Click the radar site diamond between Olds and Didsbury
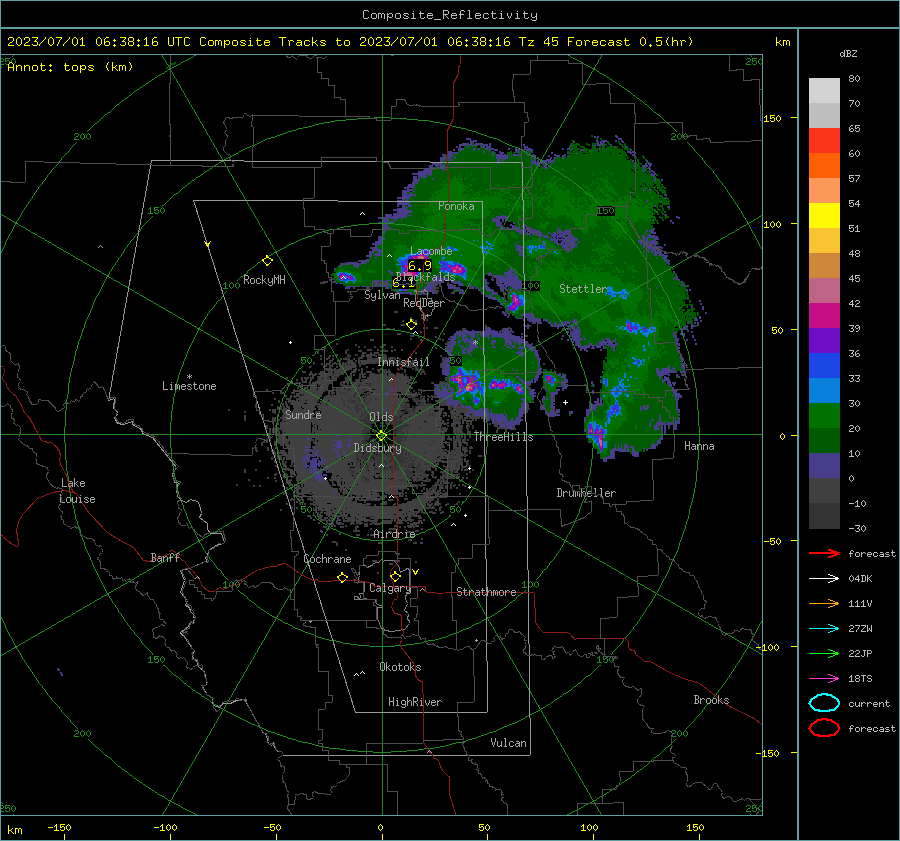Image resolution: width=900 pixels, height=841 pixels. pyautogui.click(x=381, y=436)
